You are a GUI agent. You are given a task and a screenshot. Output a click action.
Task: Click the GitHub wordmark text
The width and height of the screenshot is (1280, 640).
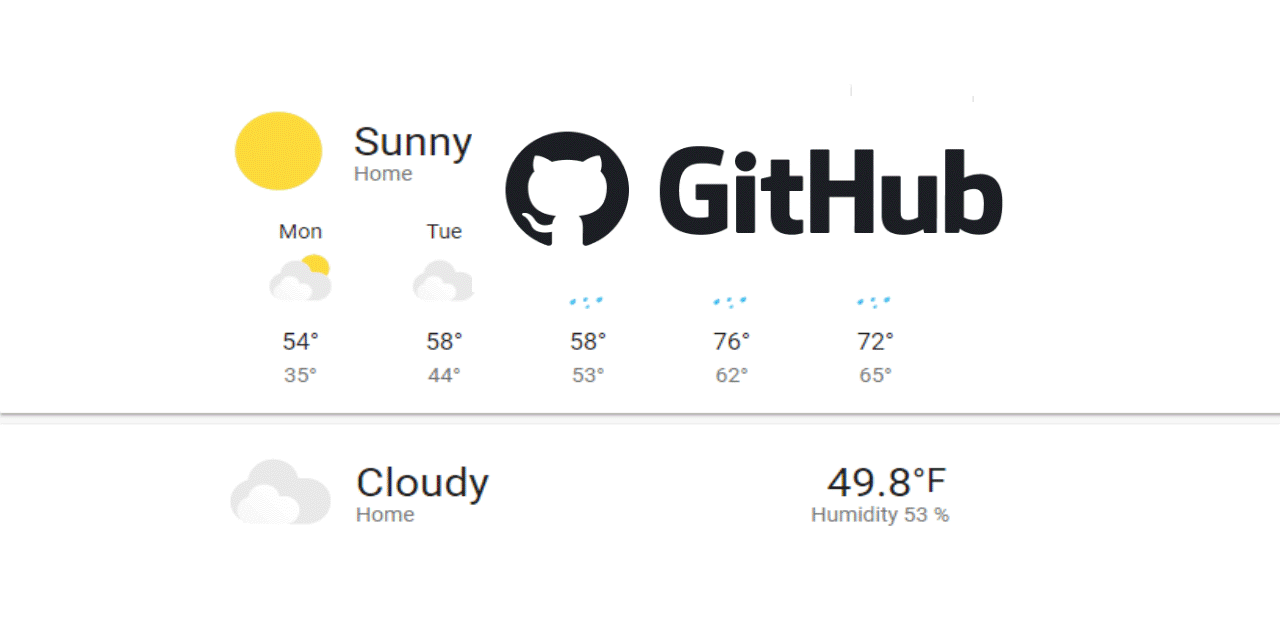point(829,191)
